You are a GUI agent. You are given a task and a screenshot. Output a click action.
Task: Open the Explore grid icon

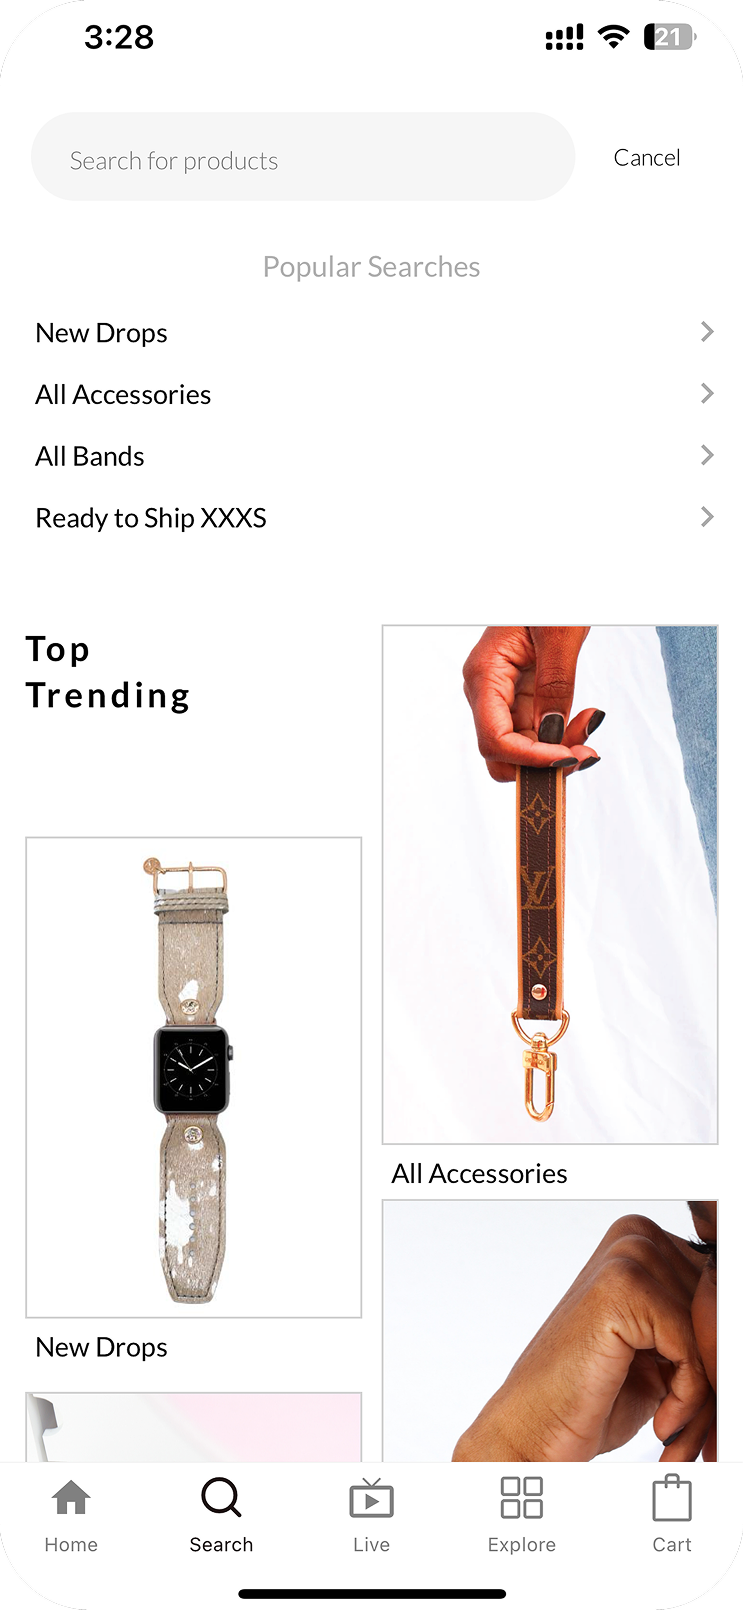click(x=521, y=1498)
